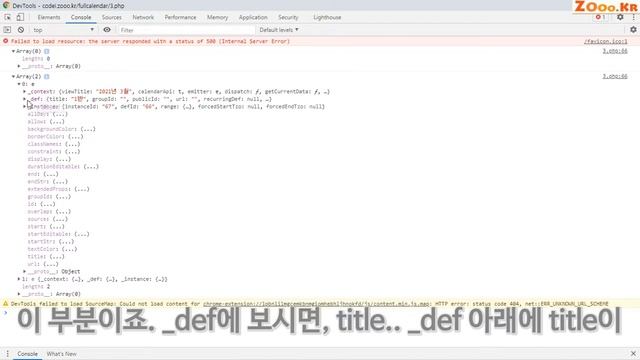Switch to the Performance tab
The image size is (640, 360).
click(x=180, y=17)
